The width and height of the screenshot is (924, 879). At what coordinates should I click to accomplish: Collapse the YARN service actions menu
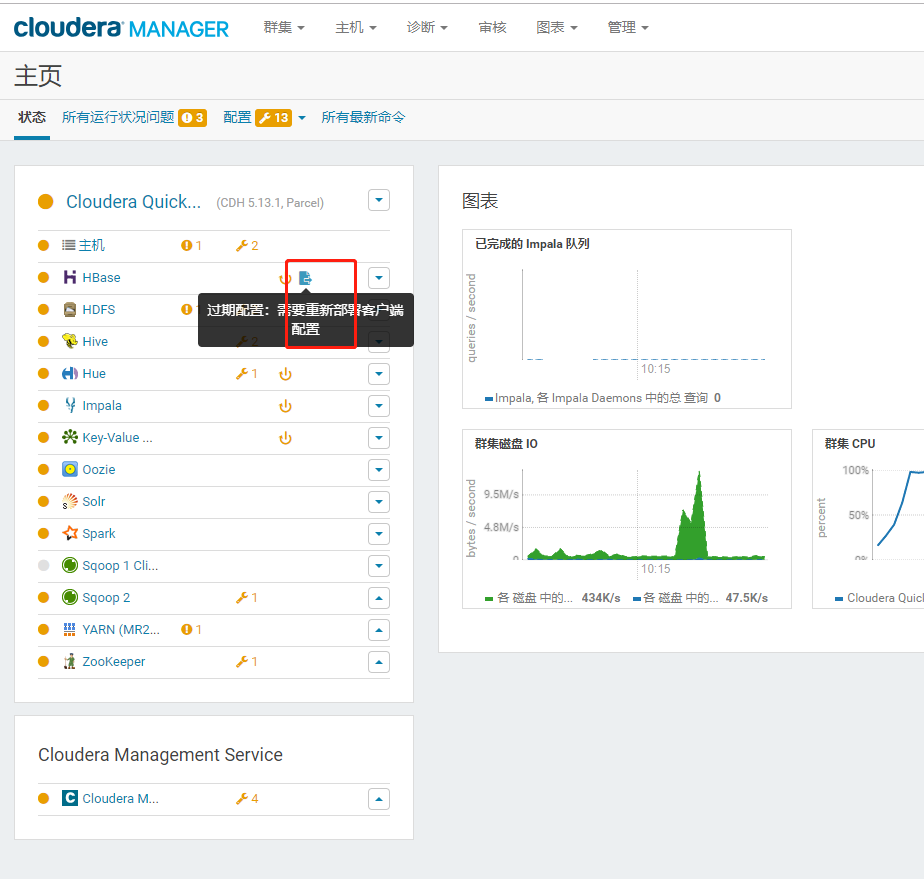coord(379,630)
